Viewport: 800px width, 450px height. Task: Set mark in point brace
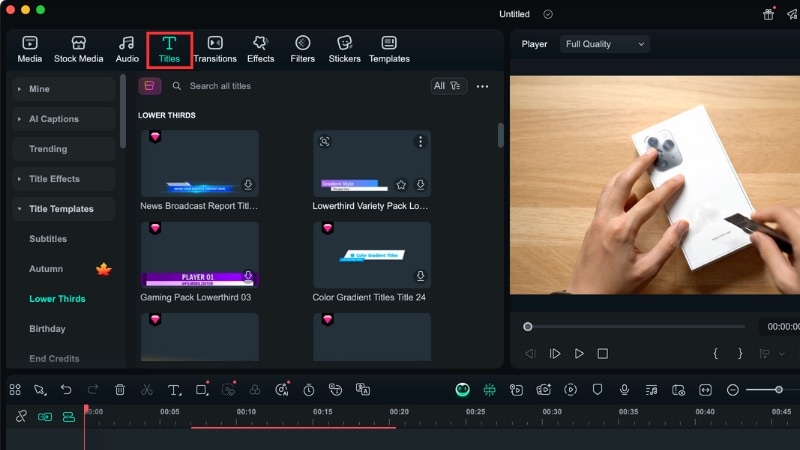coord(716,354)
